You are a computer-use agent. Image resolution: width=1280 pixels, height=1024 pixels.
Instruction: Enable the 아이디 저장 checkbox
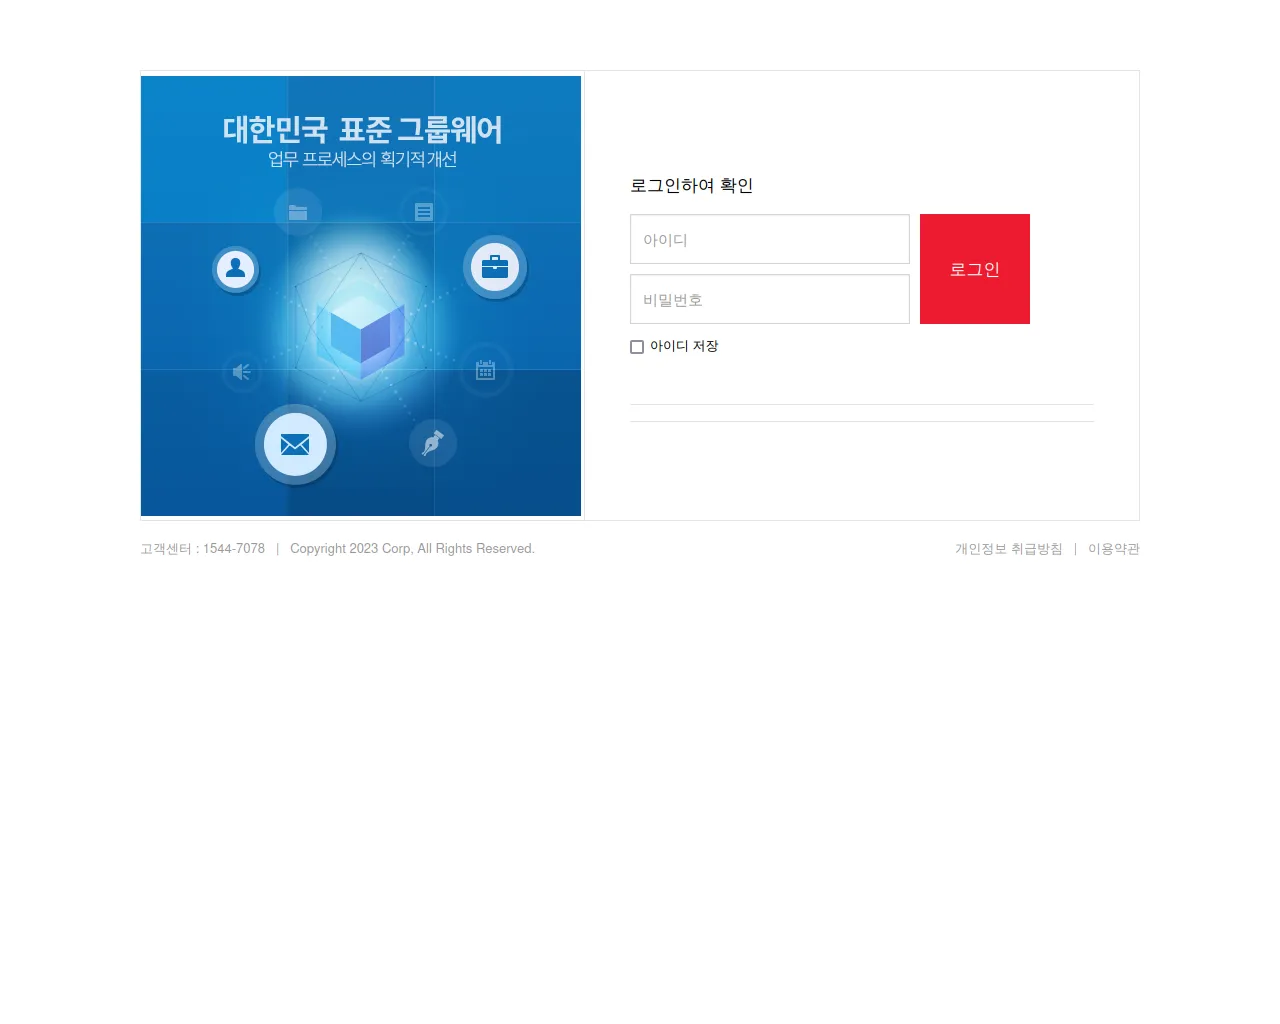tap(637, 347)
